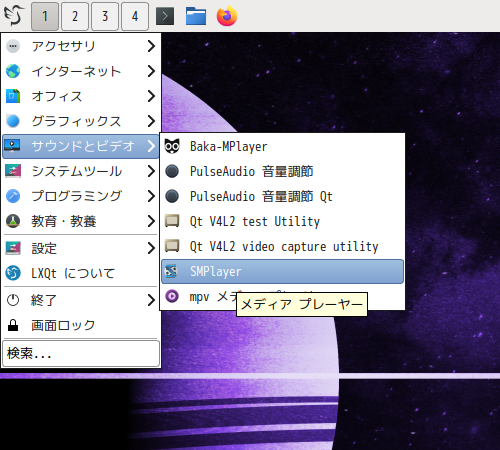Select the サウンドとビデオ menu entry

pos(81,146)
